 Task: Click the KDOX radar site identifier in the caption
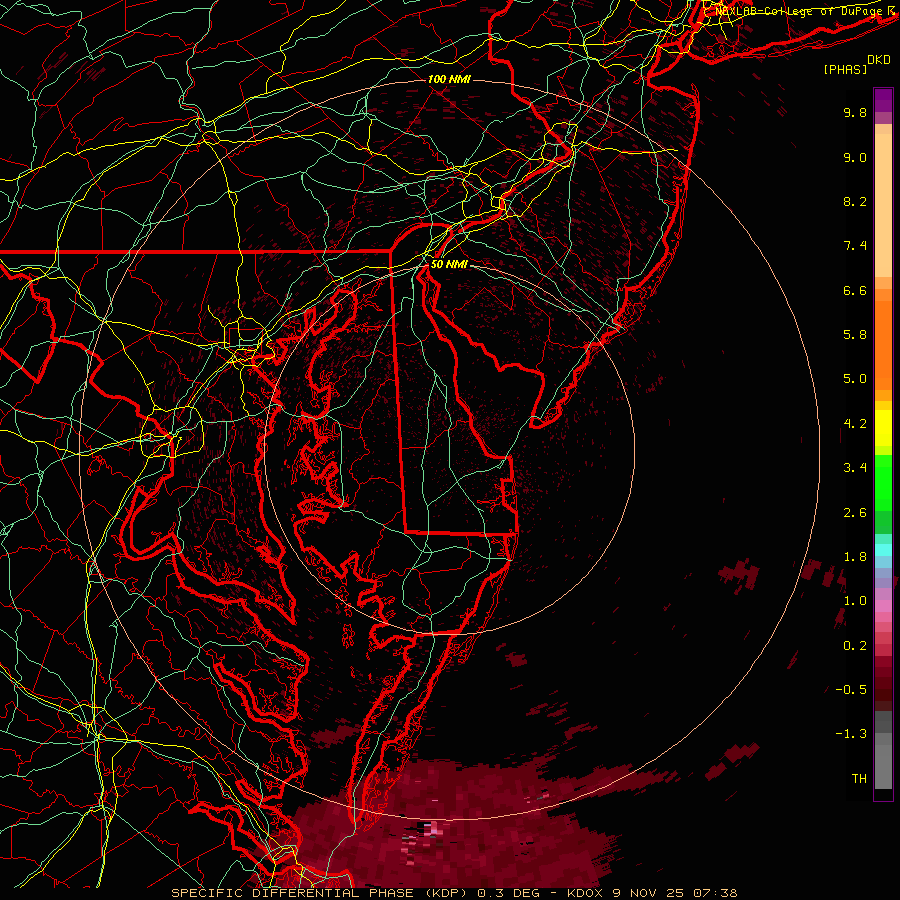[x=585, y=893]
